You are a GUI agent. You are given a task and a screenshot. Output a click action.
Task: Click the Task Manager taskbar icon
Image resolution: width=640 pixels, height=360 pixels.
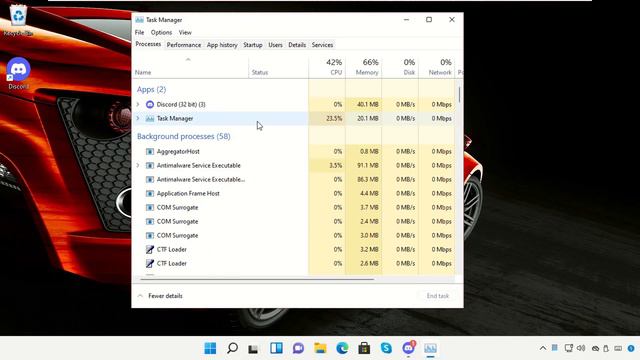(x=430, y=348)
